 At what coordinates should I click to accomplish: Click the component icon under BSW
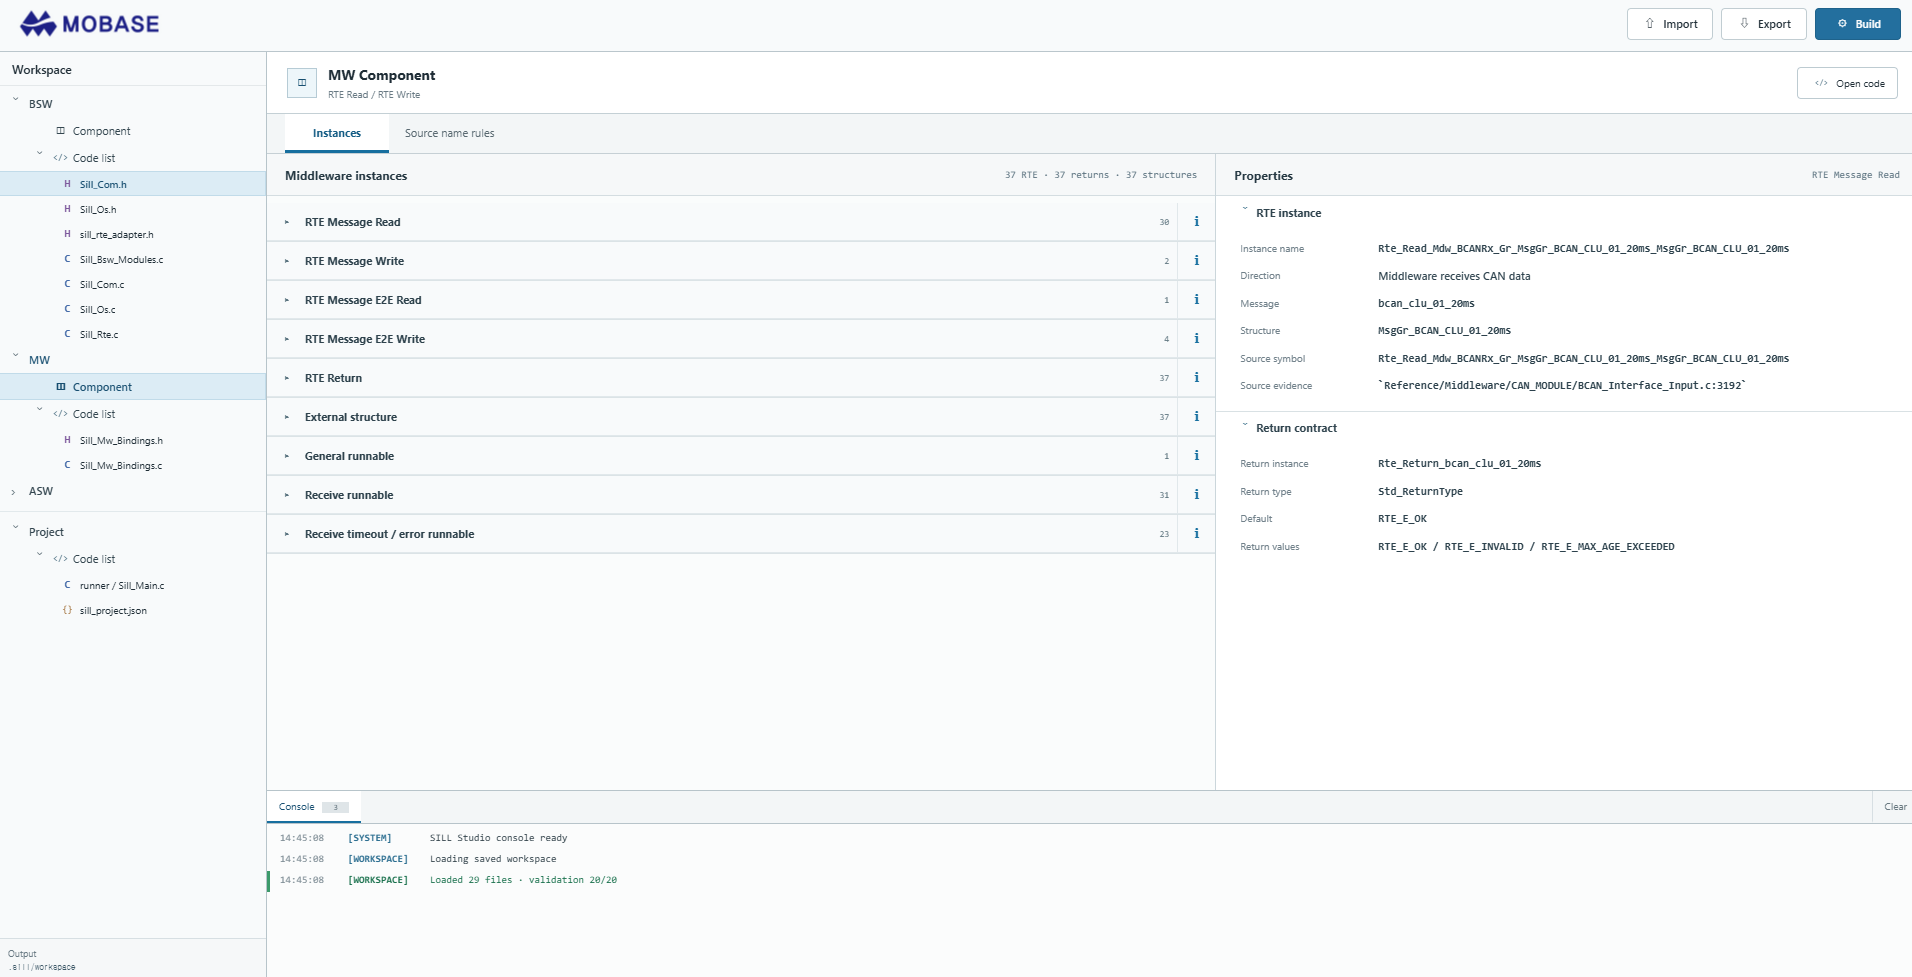61,131
